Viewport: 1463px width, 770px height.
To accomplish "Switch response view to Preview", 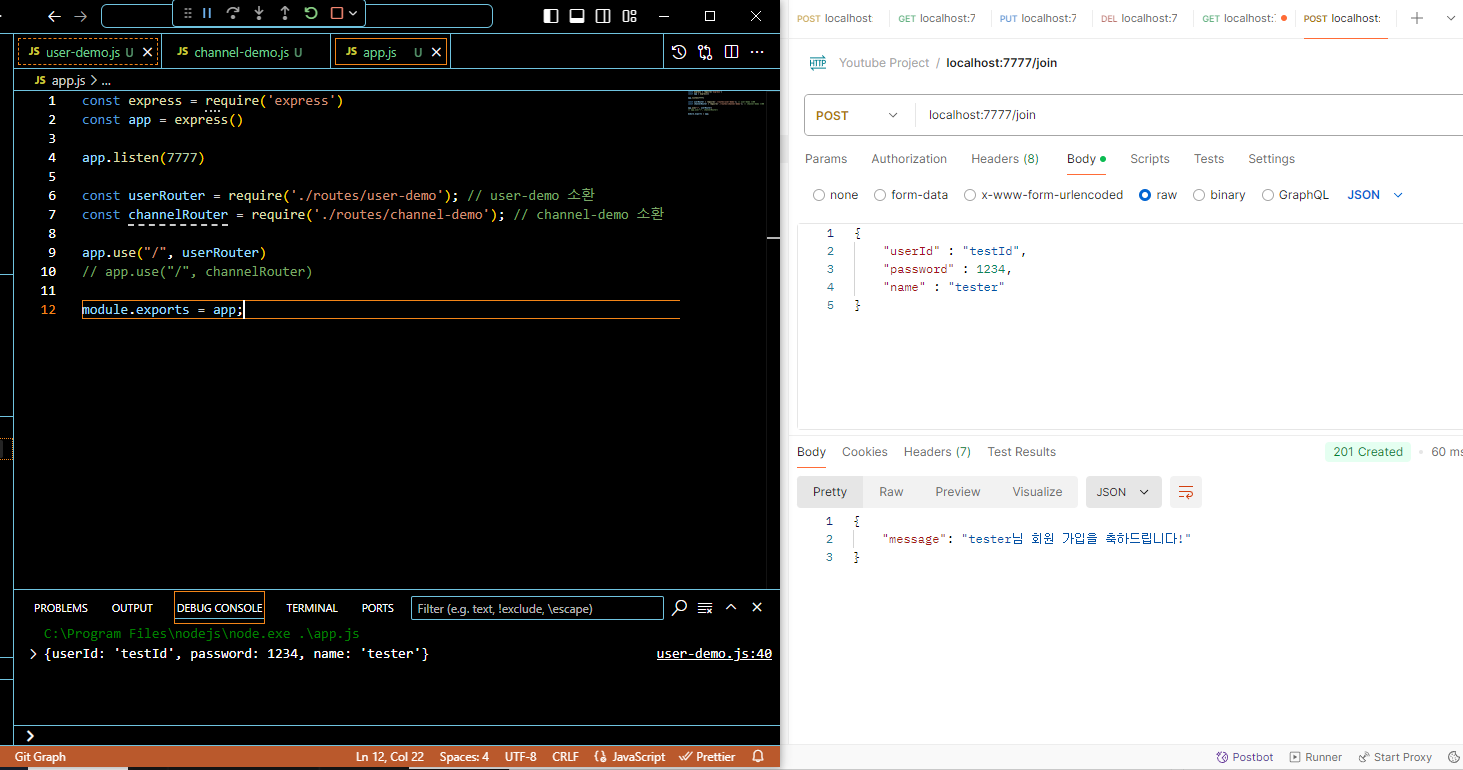I will tap(958, 492).
